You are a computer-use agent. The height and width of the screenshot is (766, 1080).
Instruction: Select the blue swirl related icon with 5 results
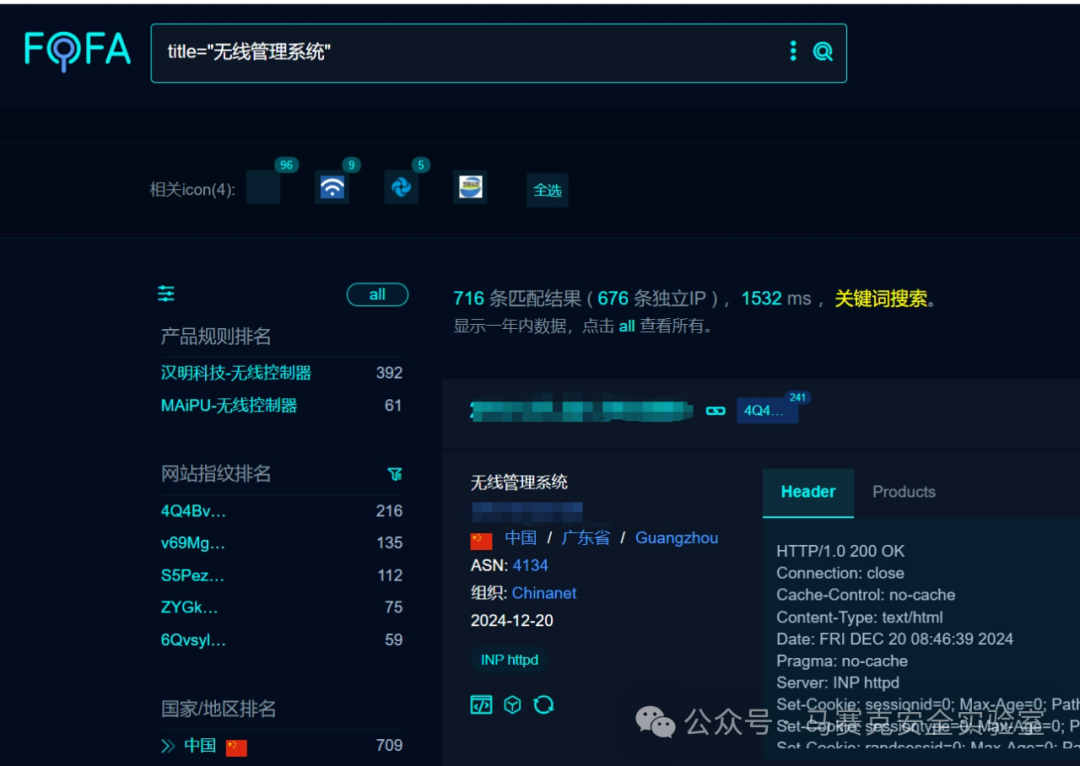pyautogui.click(x=401, y=187)
